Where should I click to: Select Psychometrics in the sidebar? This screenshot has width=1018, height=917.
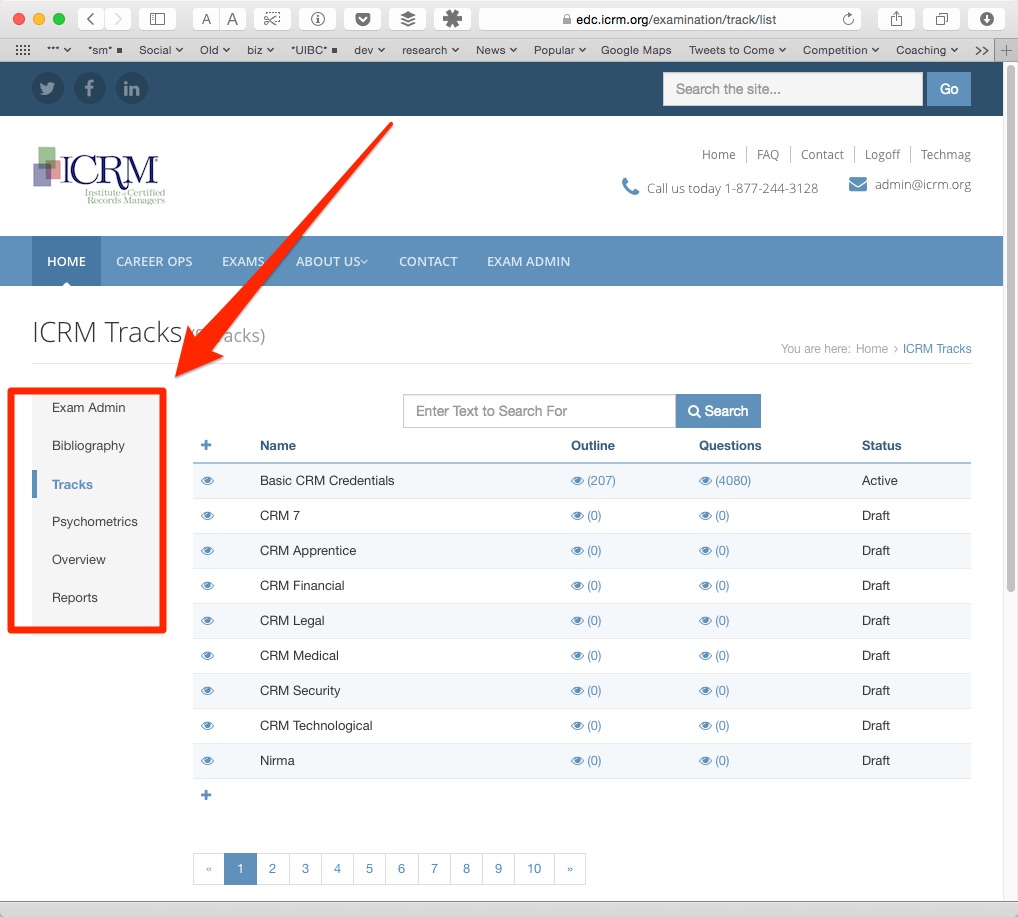point(95,521)
